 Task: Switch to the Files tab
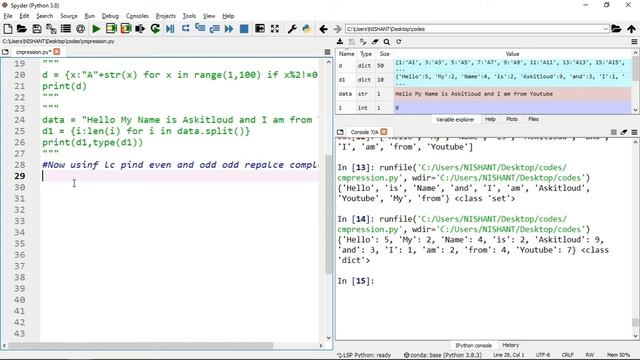533,119
